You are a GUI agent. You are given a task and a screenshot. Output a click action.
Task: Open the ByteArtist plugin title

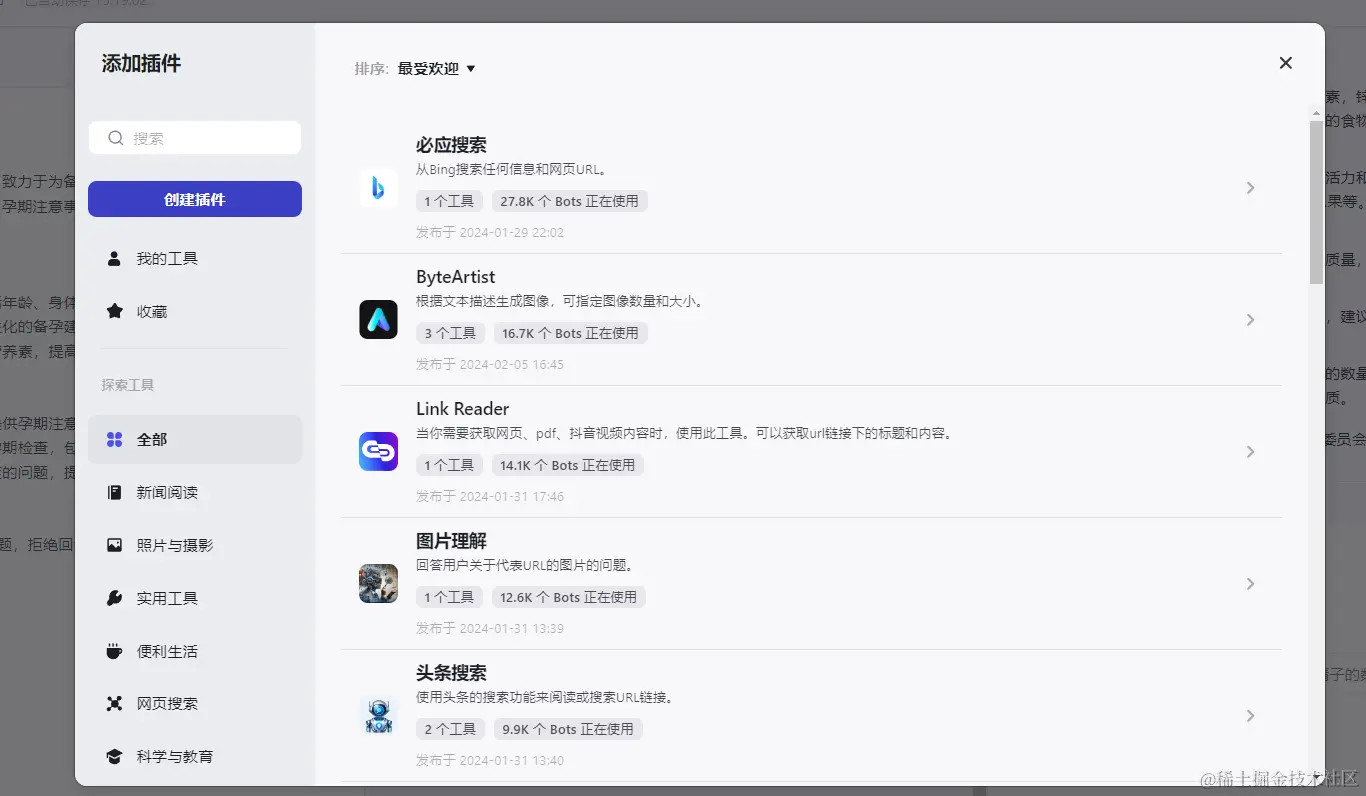[456, 277]
